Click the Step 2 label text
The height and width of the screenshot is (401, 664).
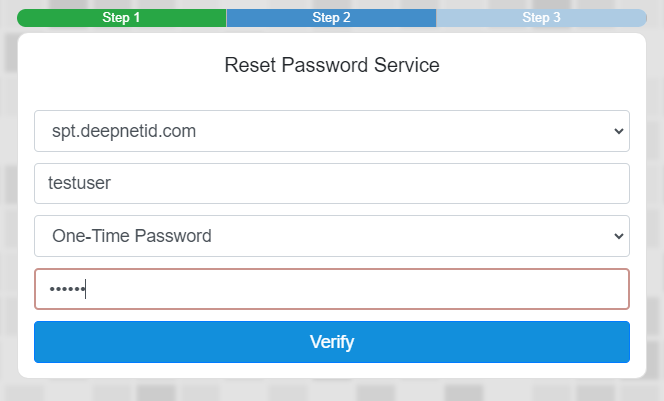331,18
